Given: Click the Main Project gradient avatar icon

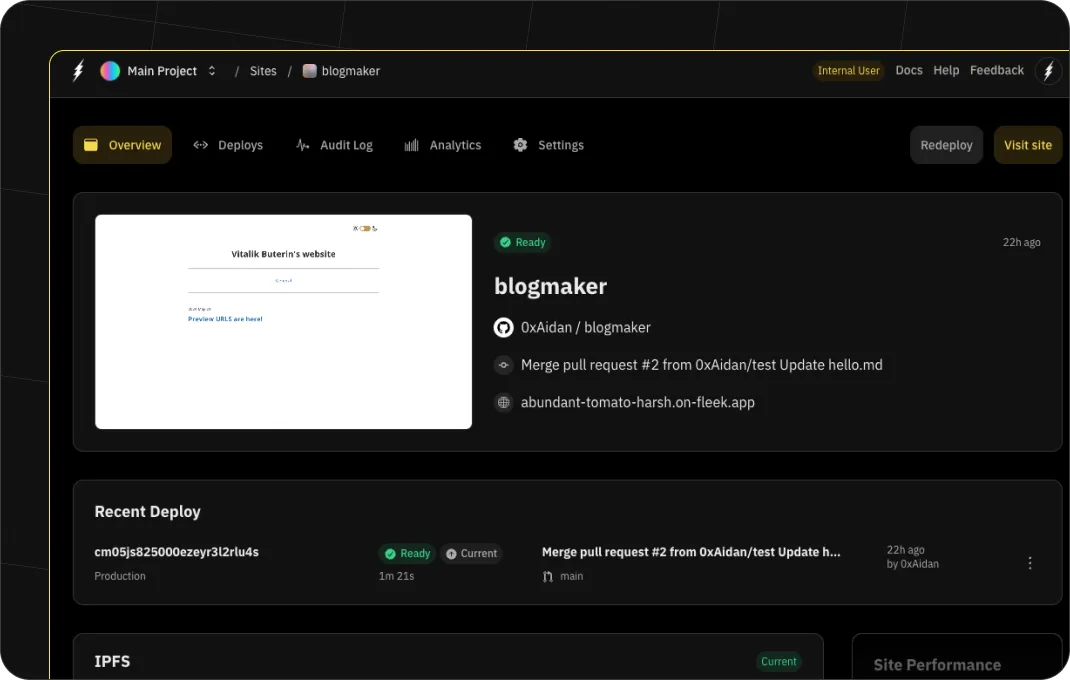Looking at the screenshot, I should pyautogui.click(x=110, y=71).
